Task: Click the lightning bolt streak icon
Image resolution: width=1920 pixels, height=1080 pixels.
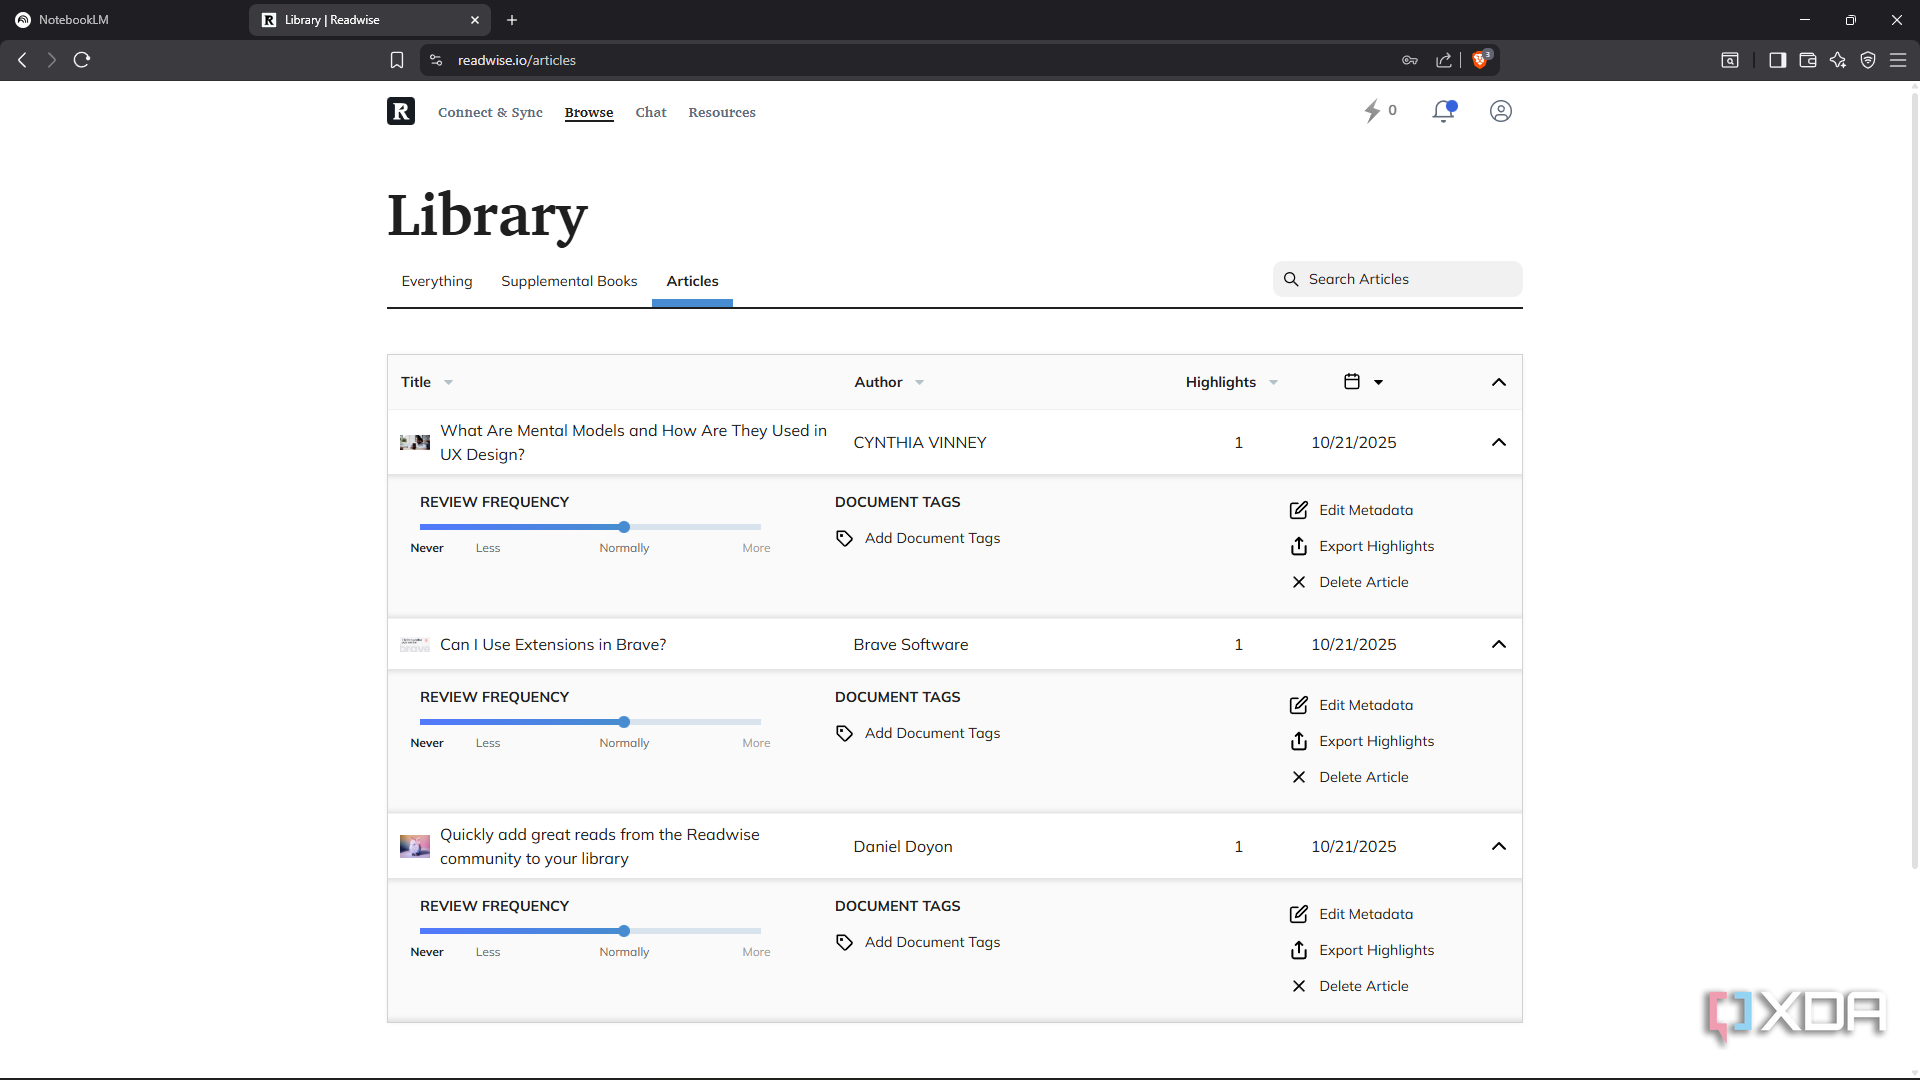Action: (x=1372, y=111)
